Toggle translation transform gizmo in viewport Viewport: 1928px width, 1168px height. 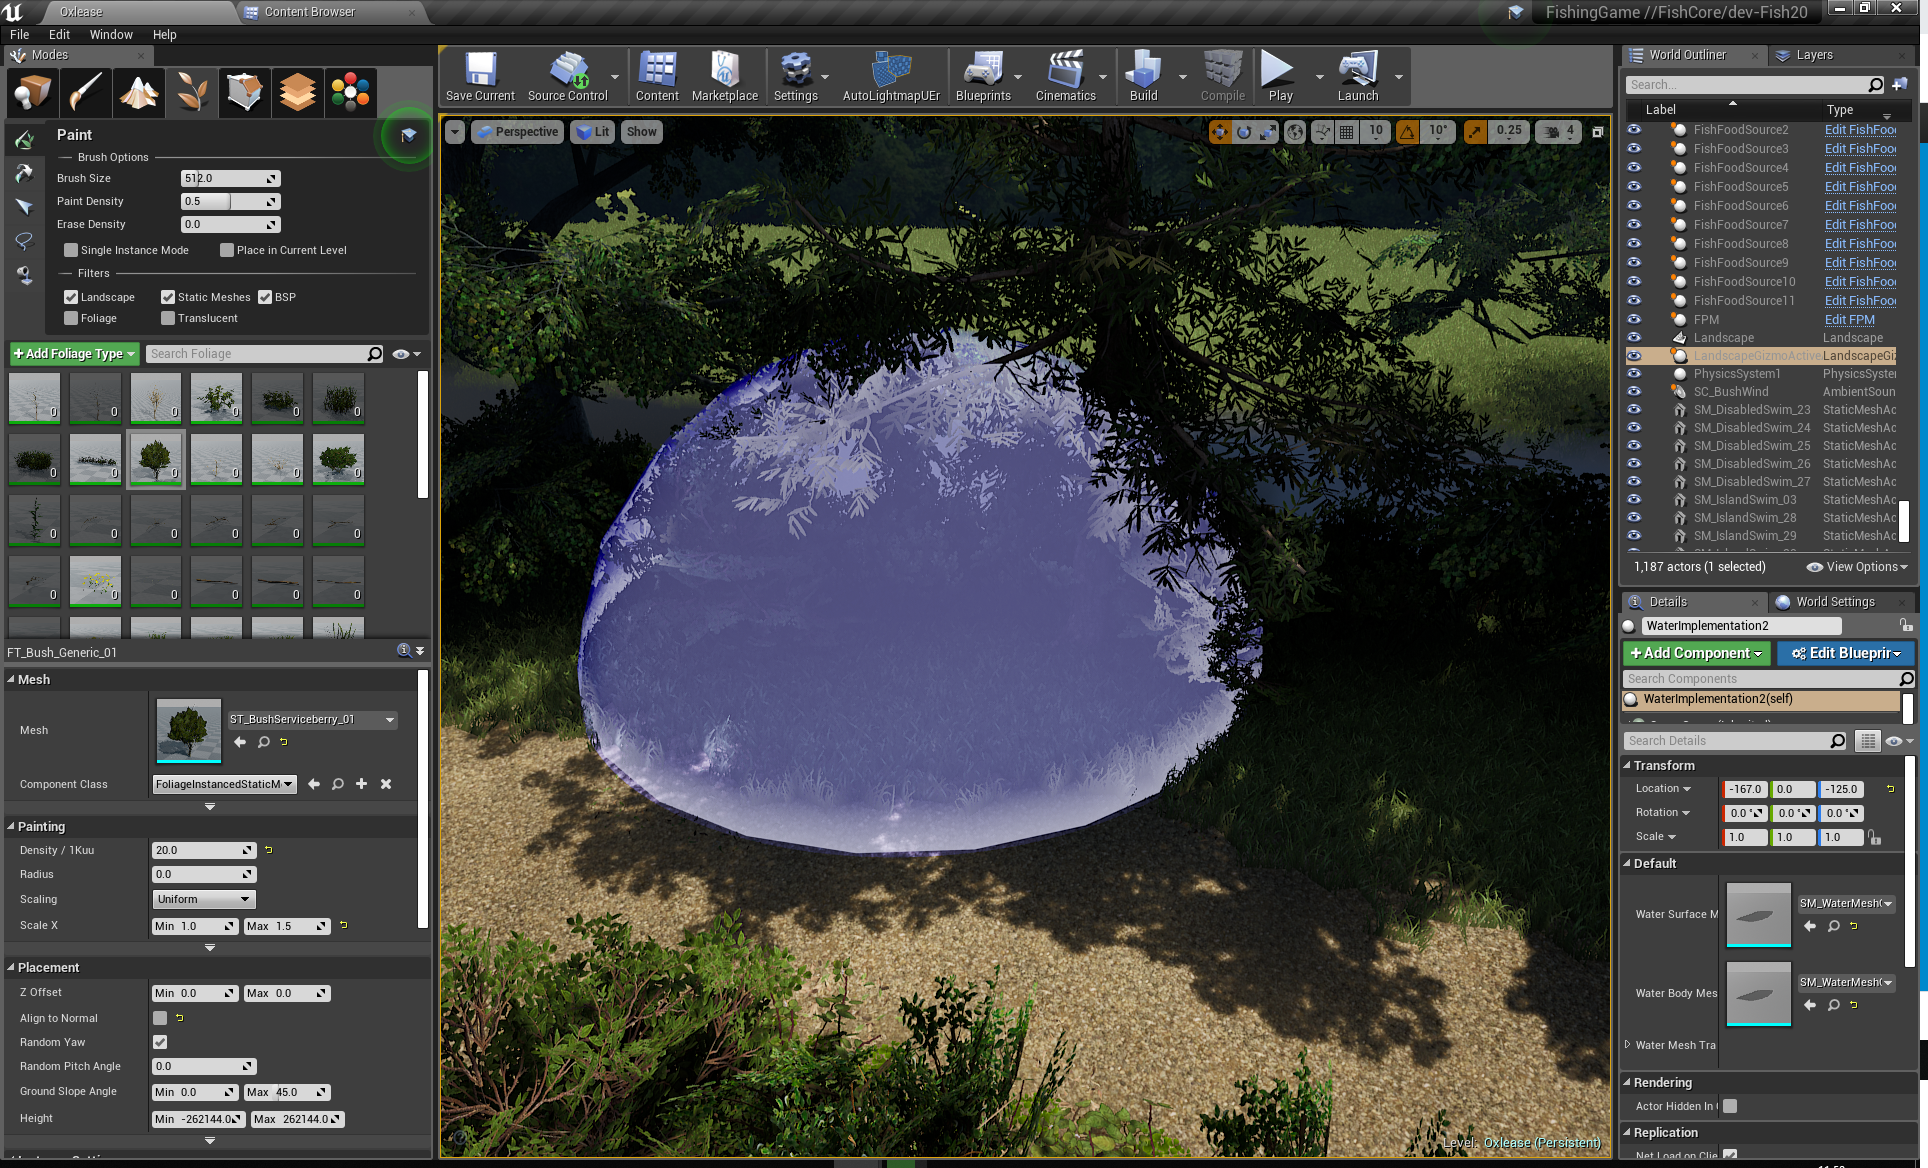tap(1220, 131)
